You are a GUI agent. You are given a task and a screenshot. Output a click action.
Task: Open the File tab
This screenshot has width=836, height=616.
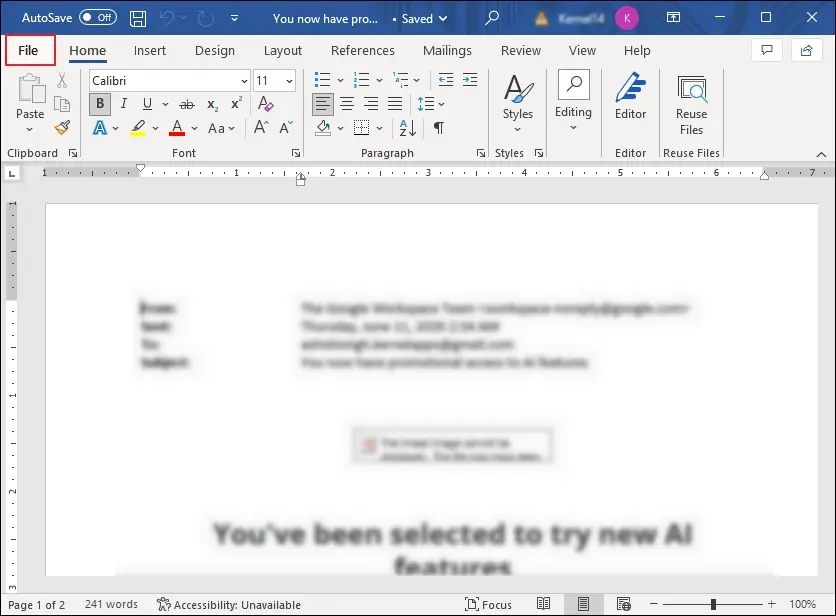(28, 51)
